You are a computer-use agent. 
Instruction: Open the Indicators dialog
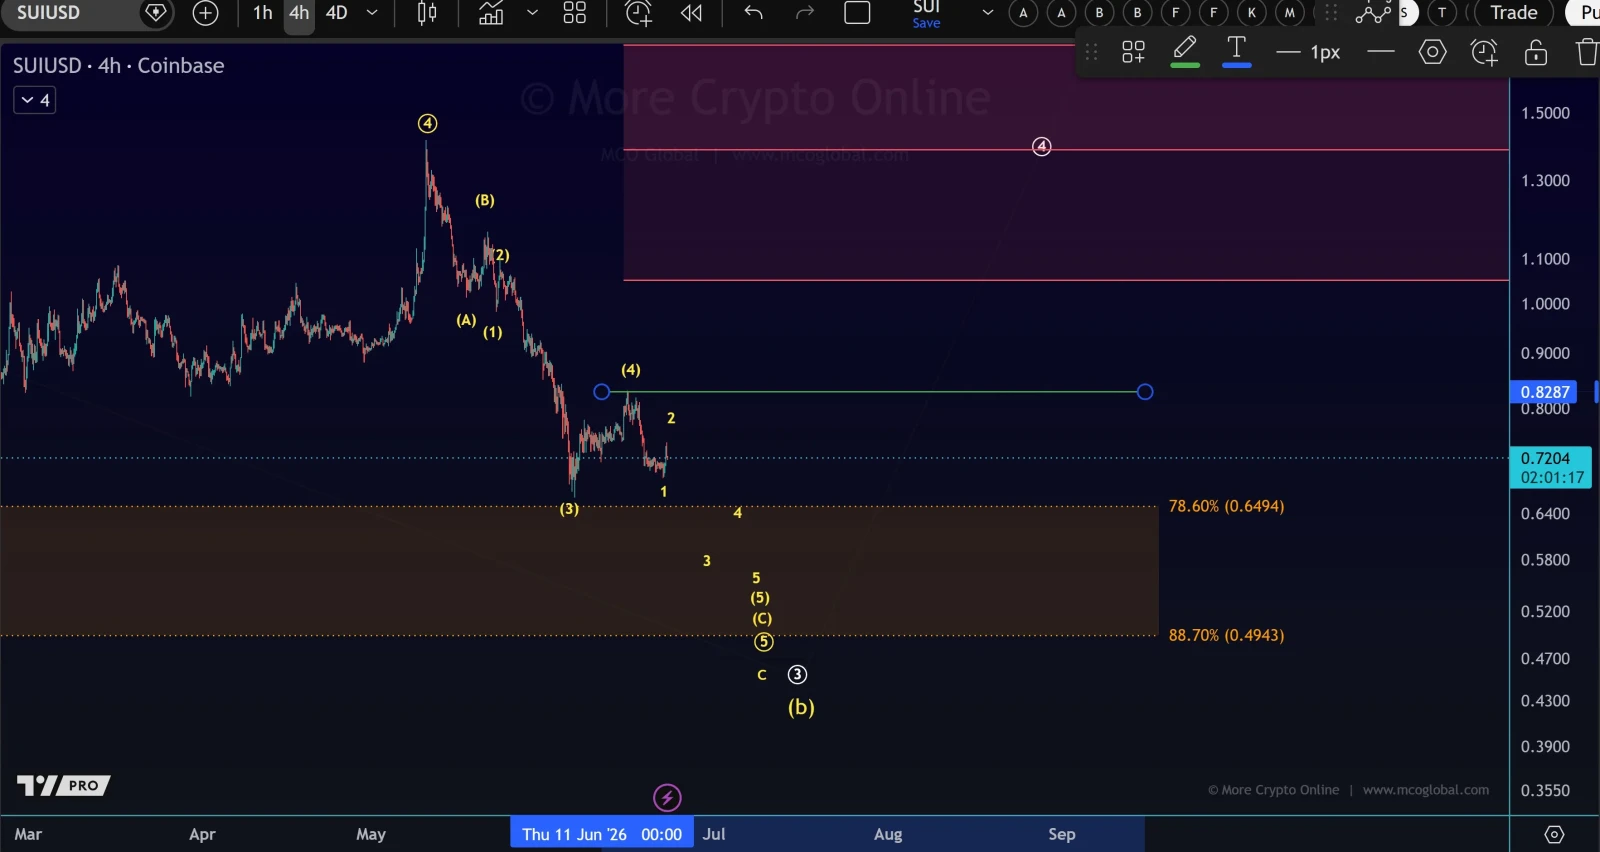pyautogui.click(x=491, y=13)
